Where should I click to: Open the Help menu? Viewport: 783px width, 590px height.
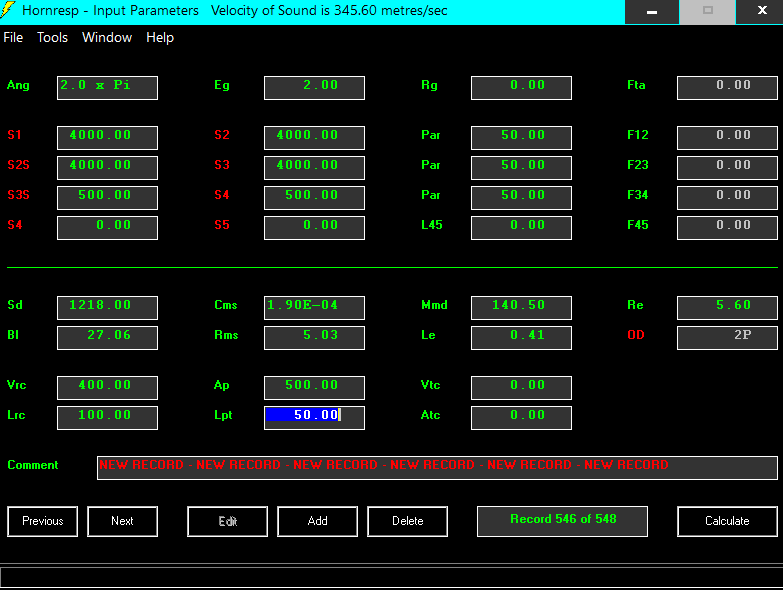(x=160, y=37)
